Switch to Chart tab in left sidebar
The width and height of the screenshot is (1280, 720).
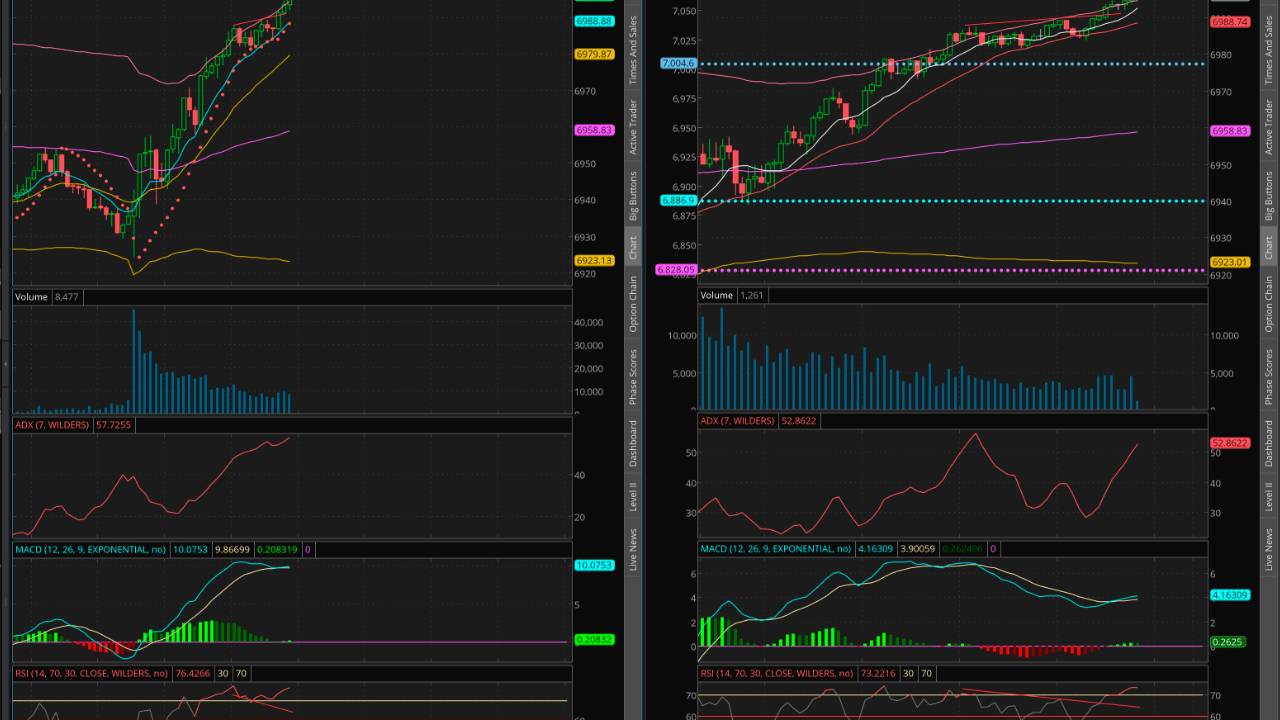(x=633, y=248)
